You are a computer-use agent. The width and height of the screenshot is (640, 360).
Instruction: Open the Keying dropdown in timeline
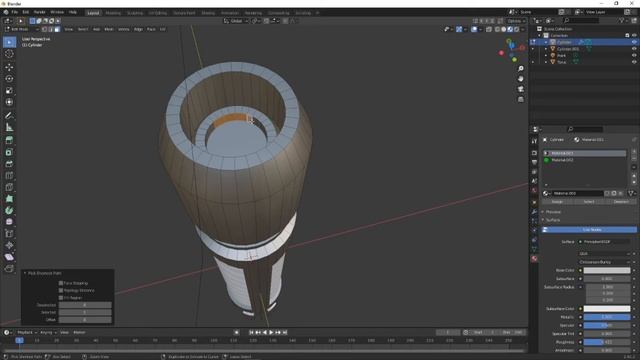click(x=49, y=333)
